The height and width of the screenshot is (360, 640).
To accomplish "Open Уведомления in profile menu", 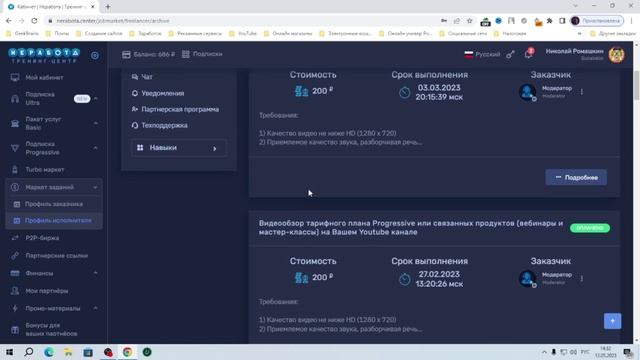I will pyautogui.click(x=158, y=93).
